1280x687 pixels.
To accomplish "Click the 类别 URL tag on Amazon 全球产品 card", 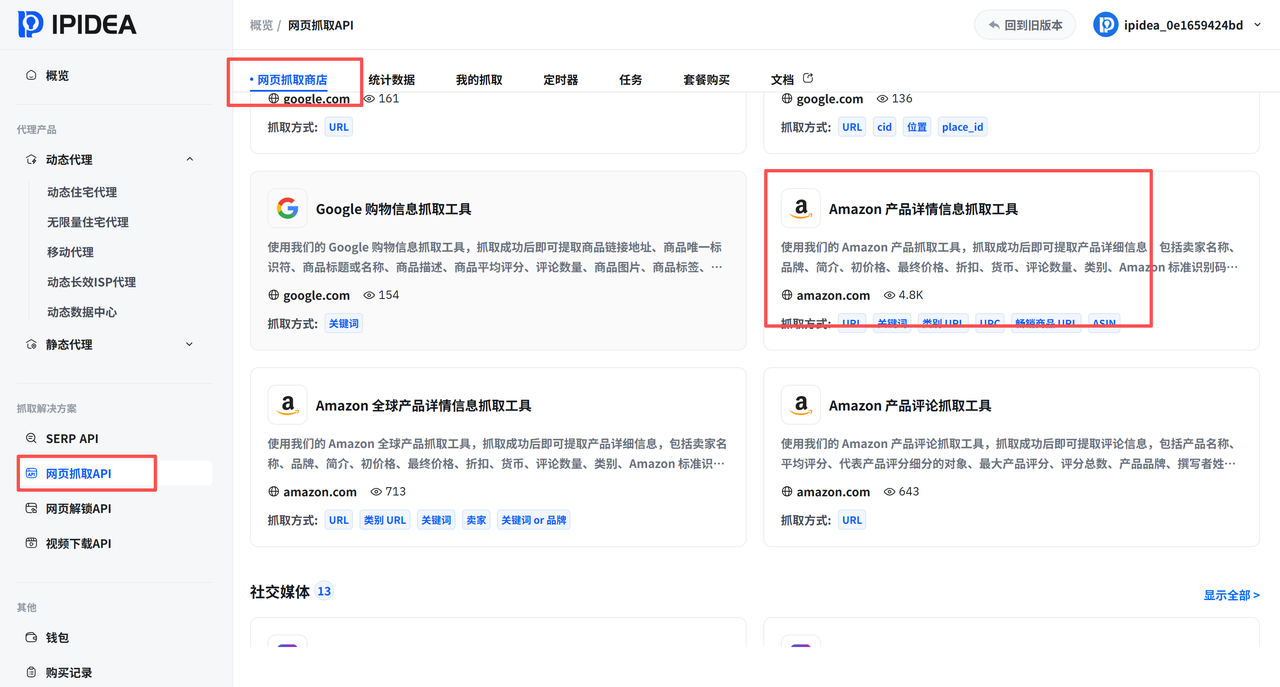I will [385, 519].
